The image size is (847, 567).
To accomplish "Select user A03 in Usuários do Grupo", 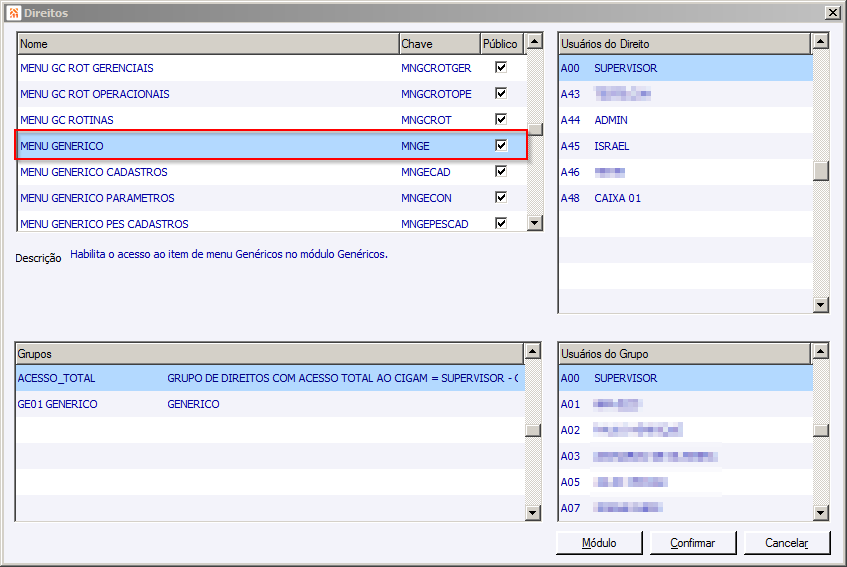I will tap(686, 456).
